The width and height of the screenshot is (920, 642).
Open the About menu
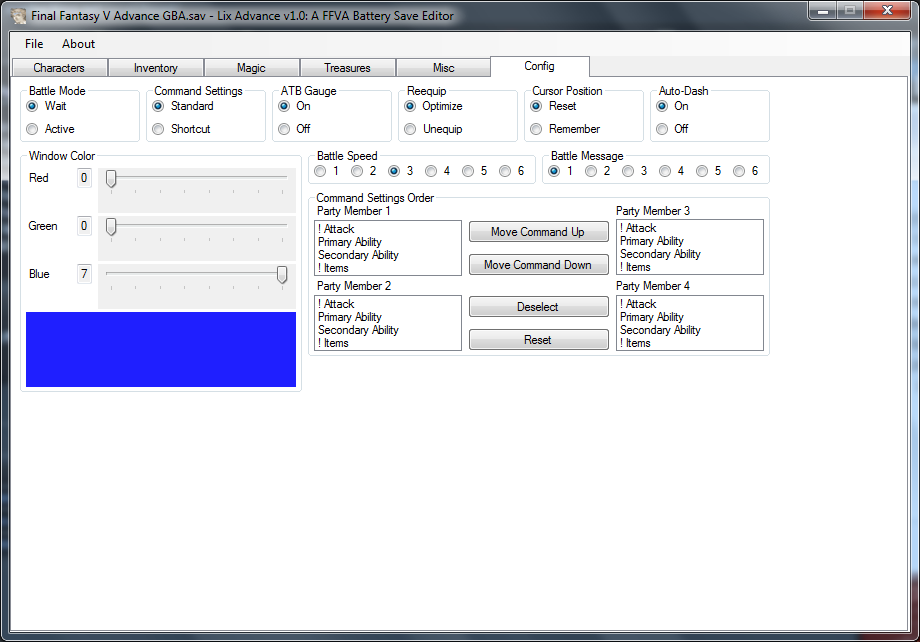79,44
